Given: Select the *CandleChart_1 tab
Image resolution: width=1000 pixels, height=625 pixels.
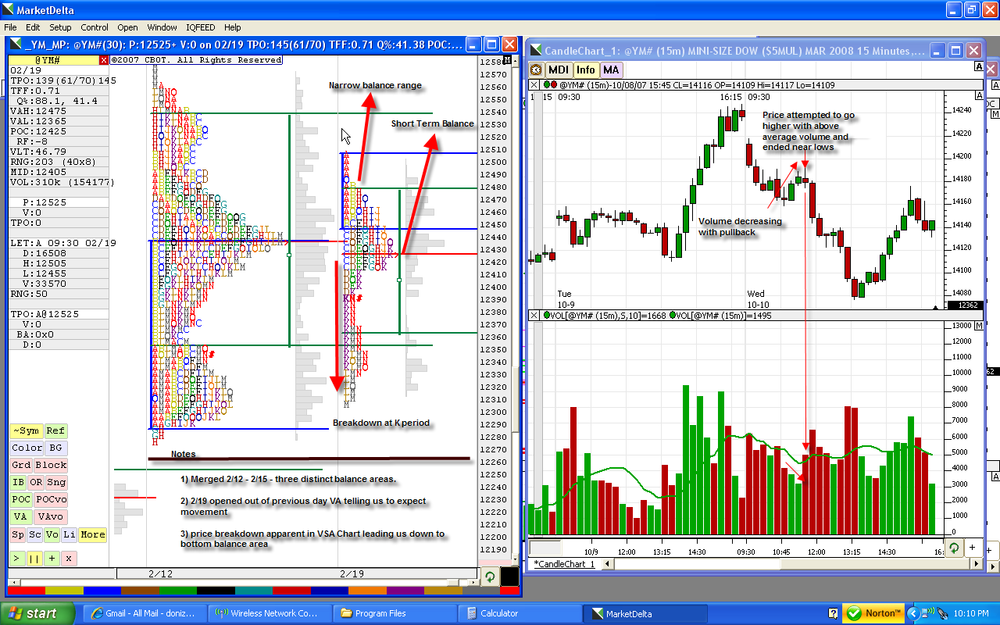Looking at the screenshot, I should [564, 564].
